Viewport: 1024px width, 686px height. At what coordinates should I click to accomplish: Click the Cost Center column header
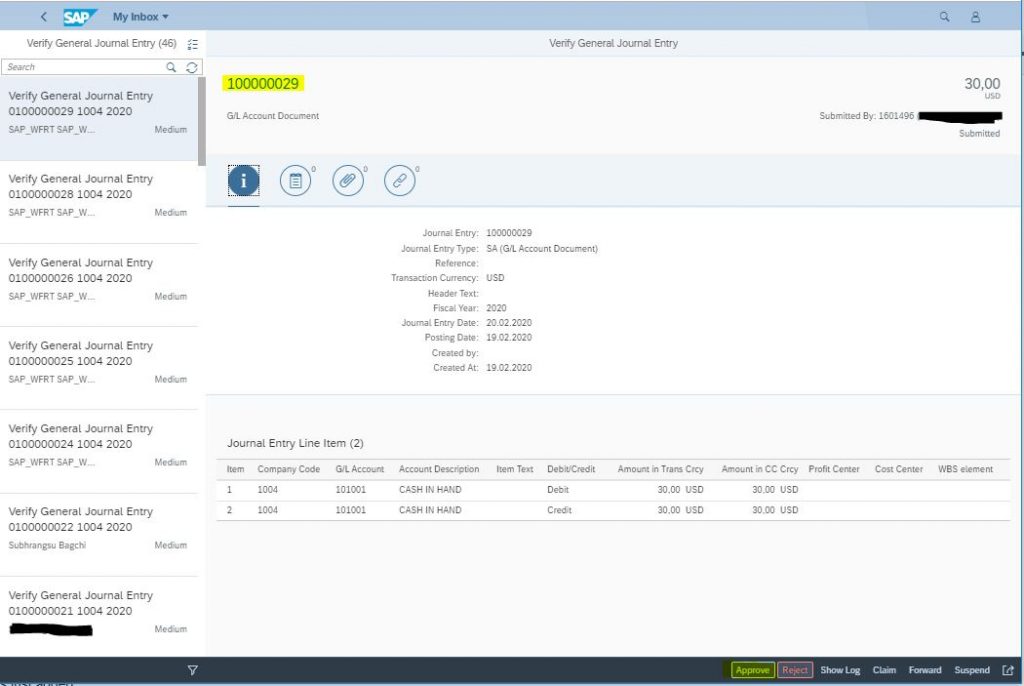click(x=899, y=469)
